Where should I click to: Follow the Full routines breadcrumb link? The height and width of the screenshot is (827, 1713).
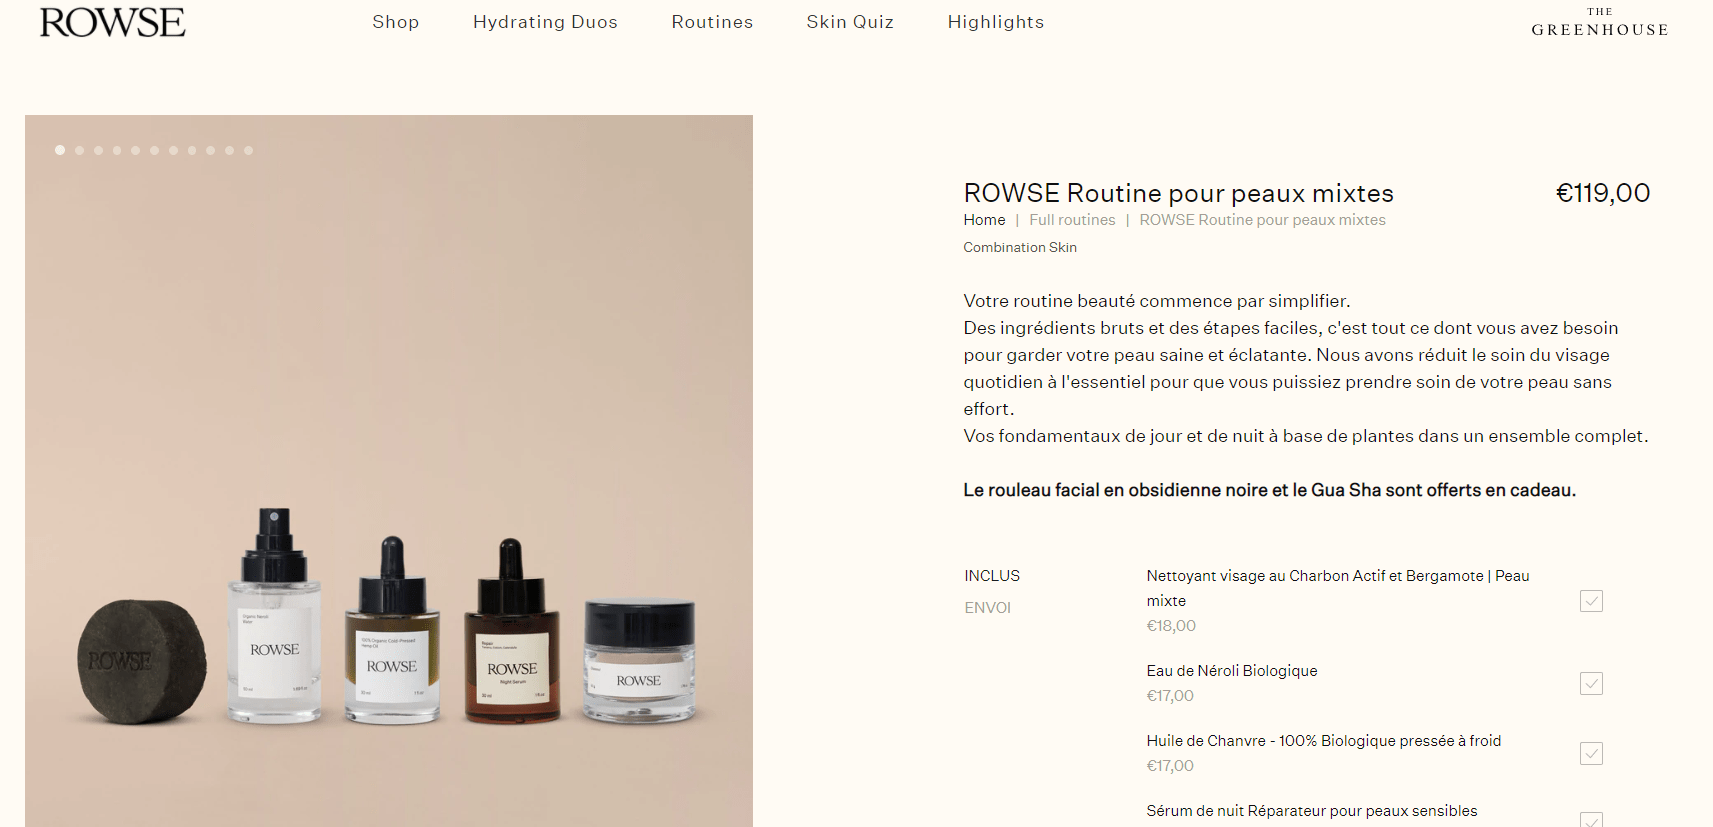coord(1072,220)
